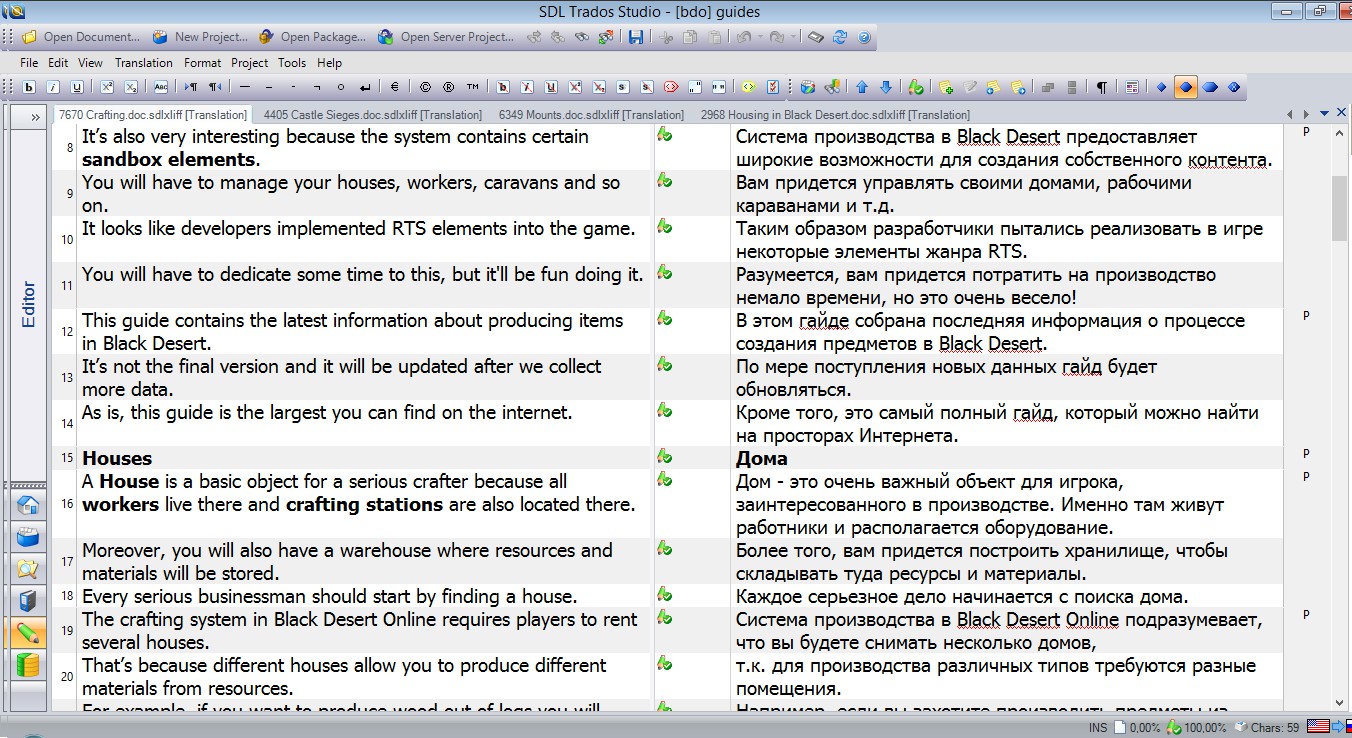
Task: Open the help question-mark icon
Action: pyautogui.click(x=864, y=37)
